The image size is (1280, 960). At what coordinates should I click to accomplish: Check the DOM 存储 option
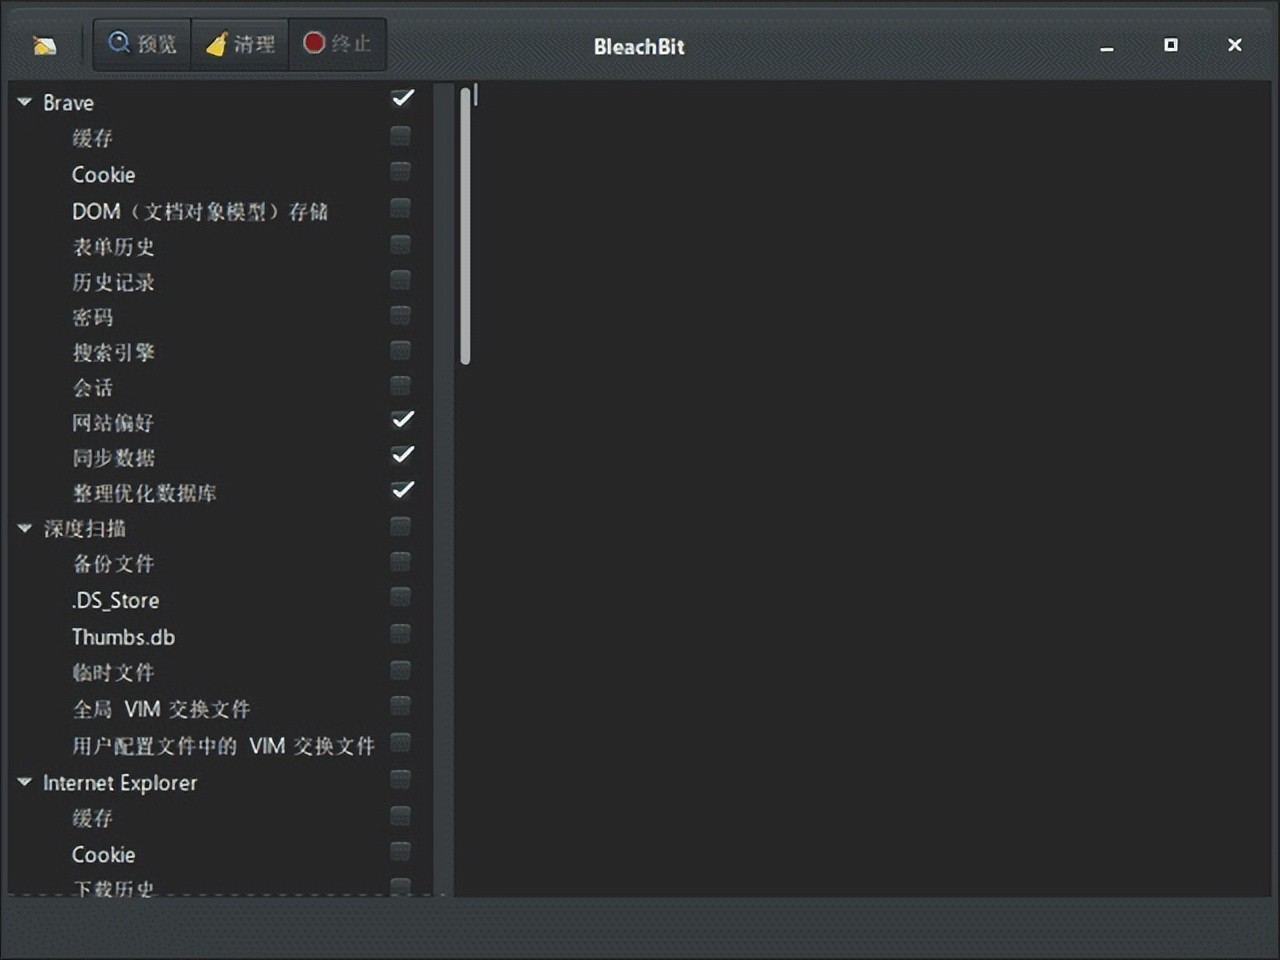pyautogui.click(x=400, y=208)
